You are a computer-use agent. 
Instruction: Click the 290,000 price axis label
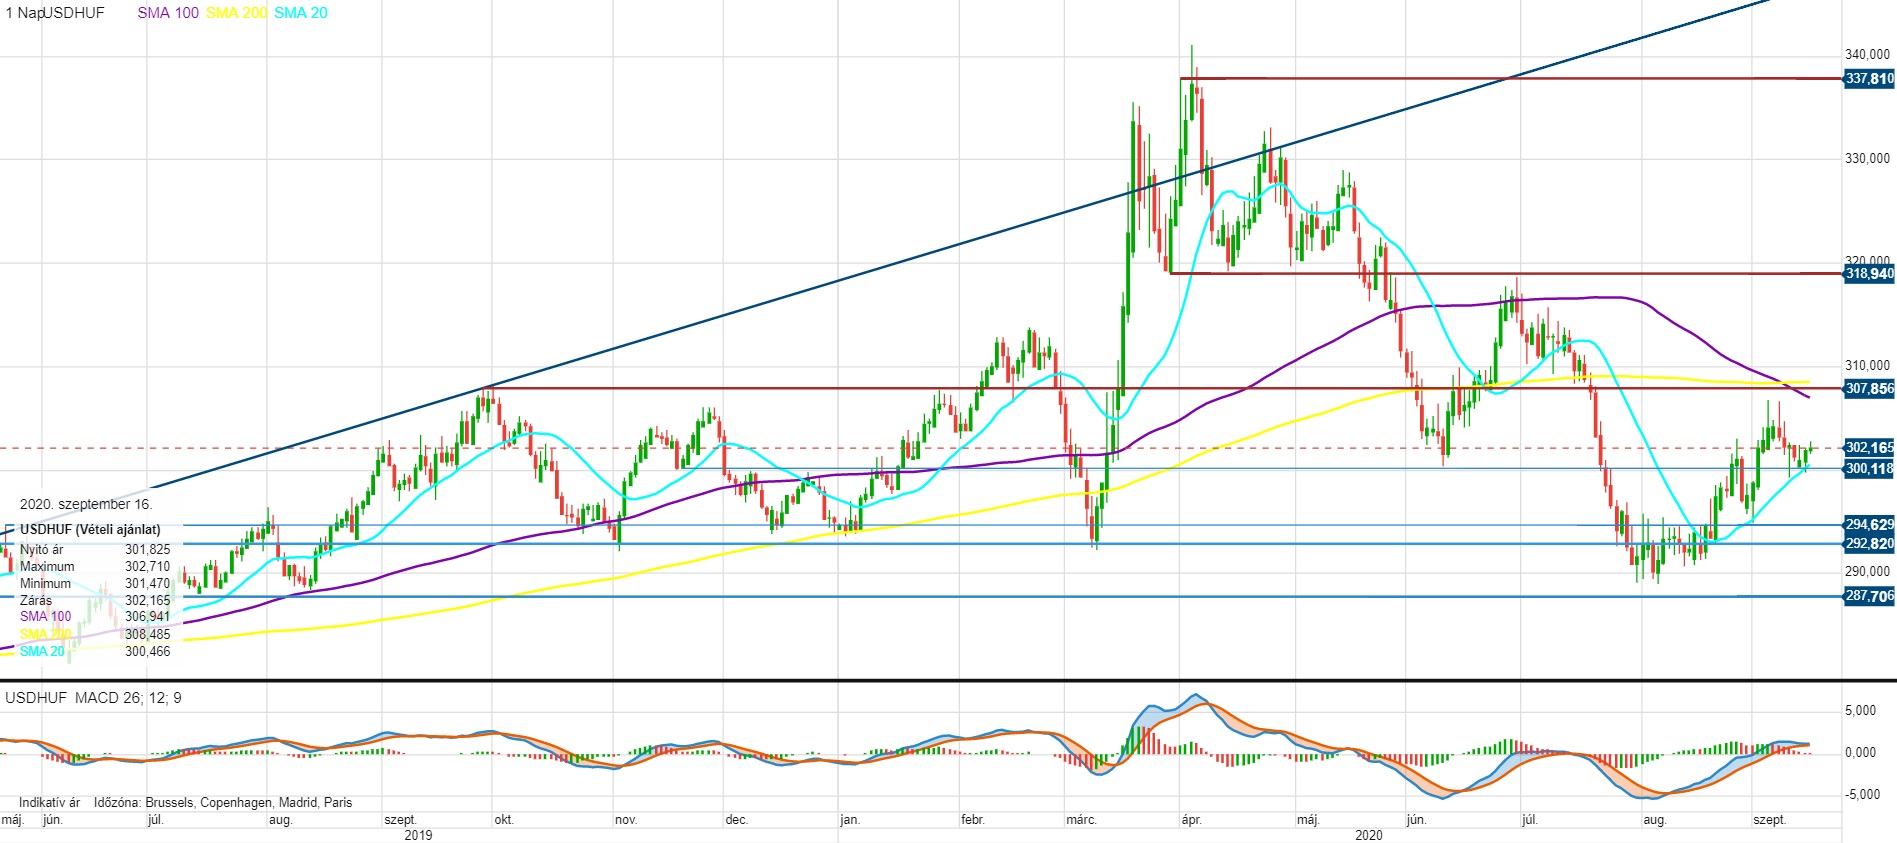1867,571
